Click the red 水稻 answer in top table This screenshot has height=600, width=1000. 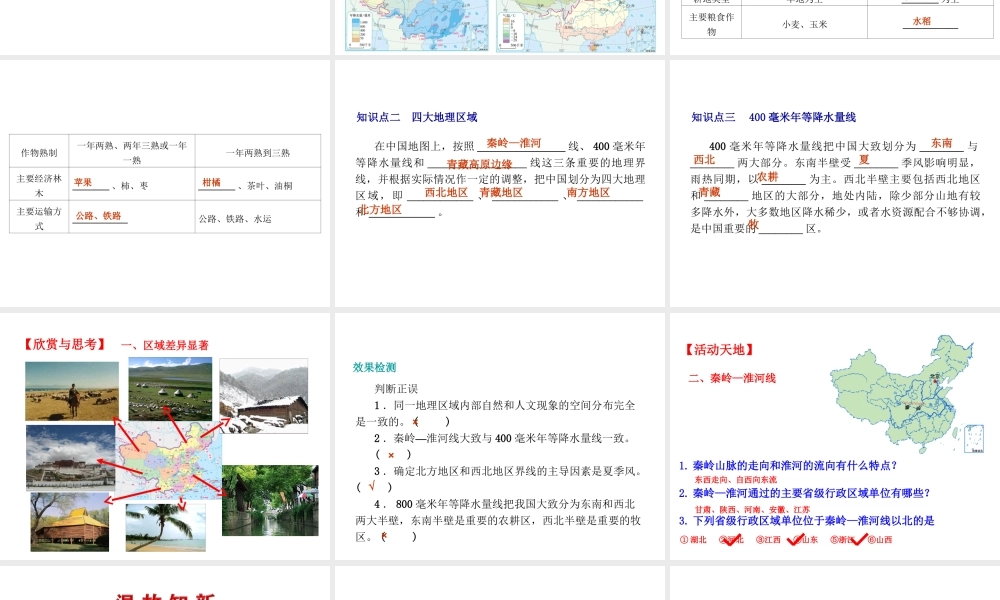tap(922, 21)
